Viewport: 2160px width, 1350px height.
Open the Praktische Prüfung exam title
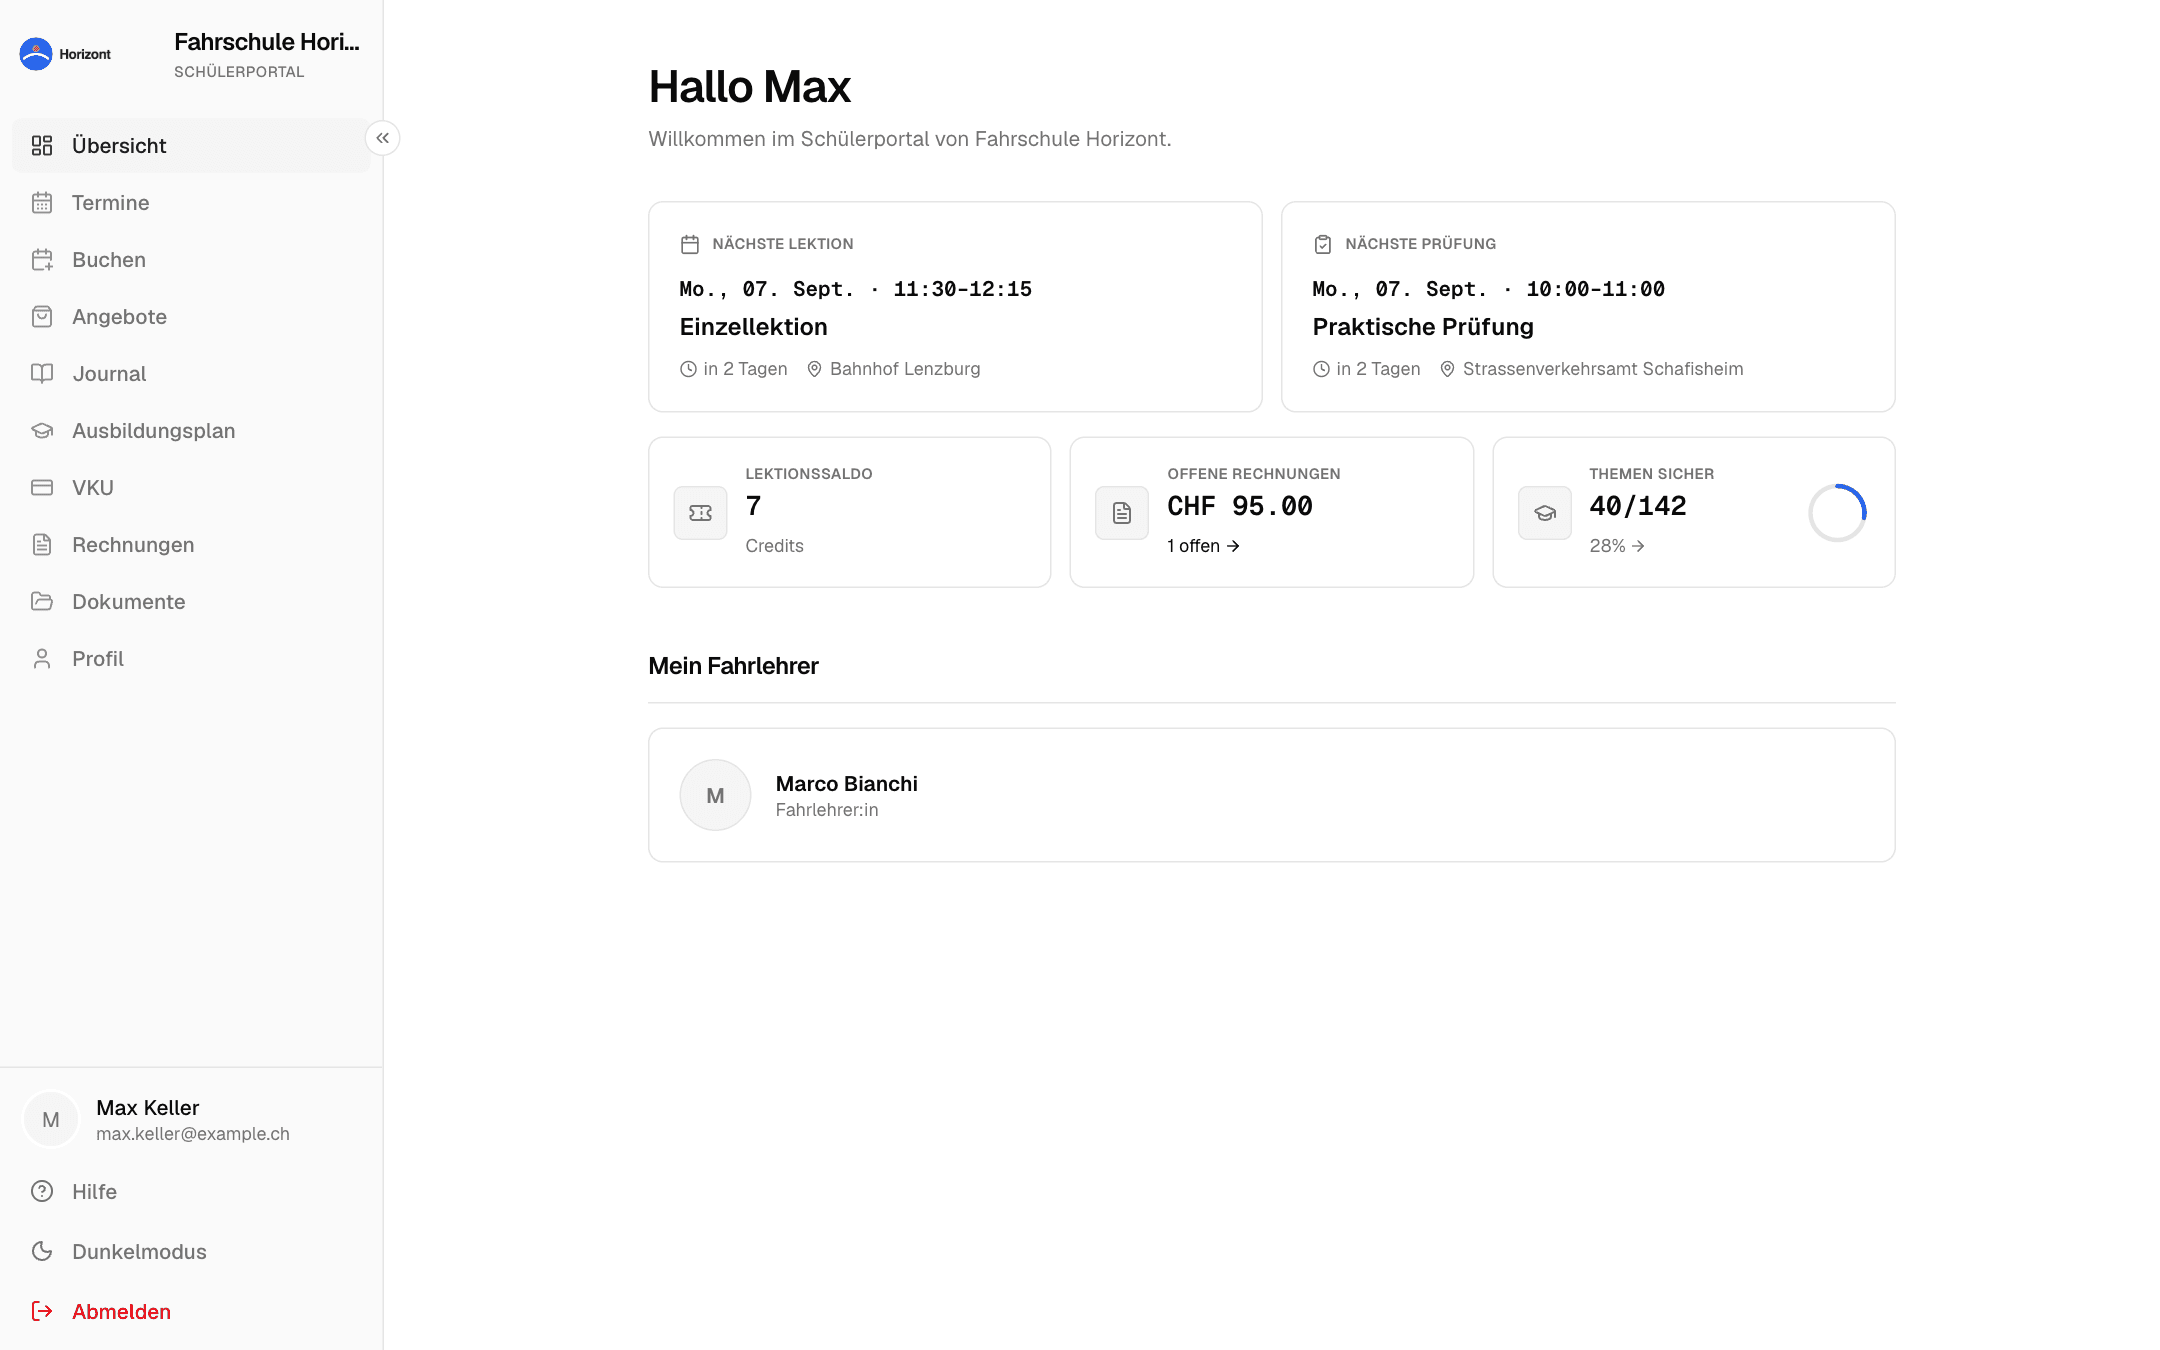tap(1423, 327)
